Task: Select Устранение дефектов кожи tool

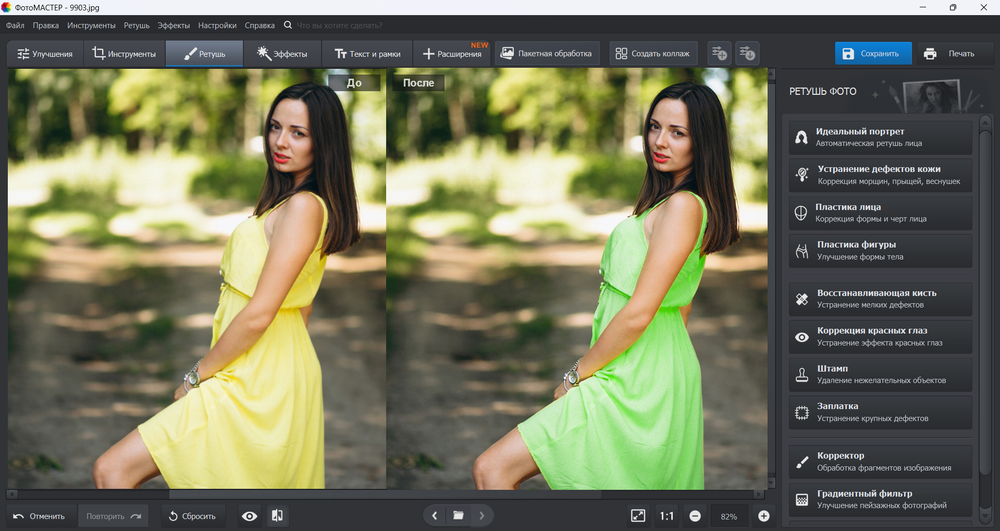Action: (880, 175)
